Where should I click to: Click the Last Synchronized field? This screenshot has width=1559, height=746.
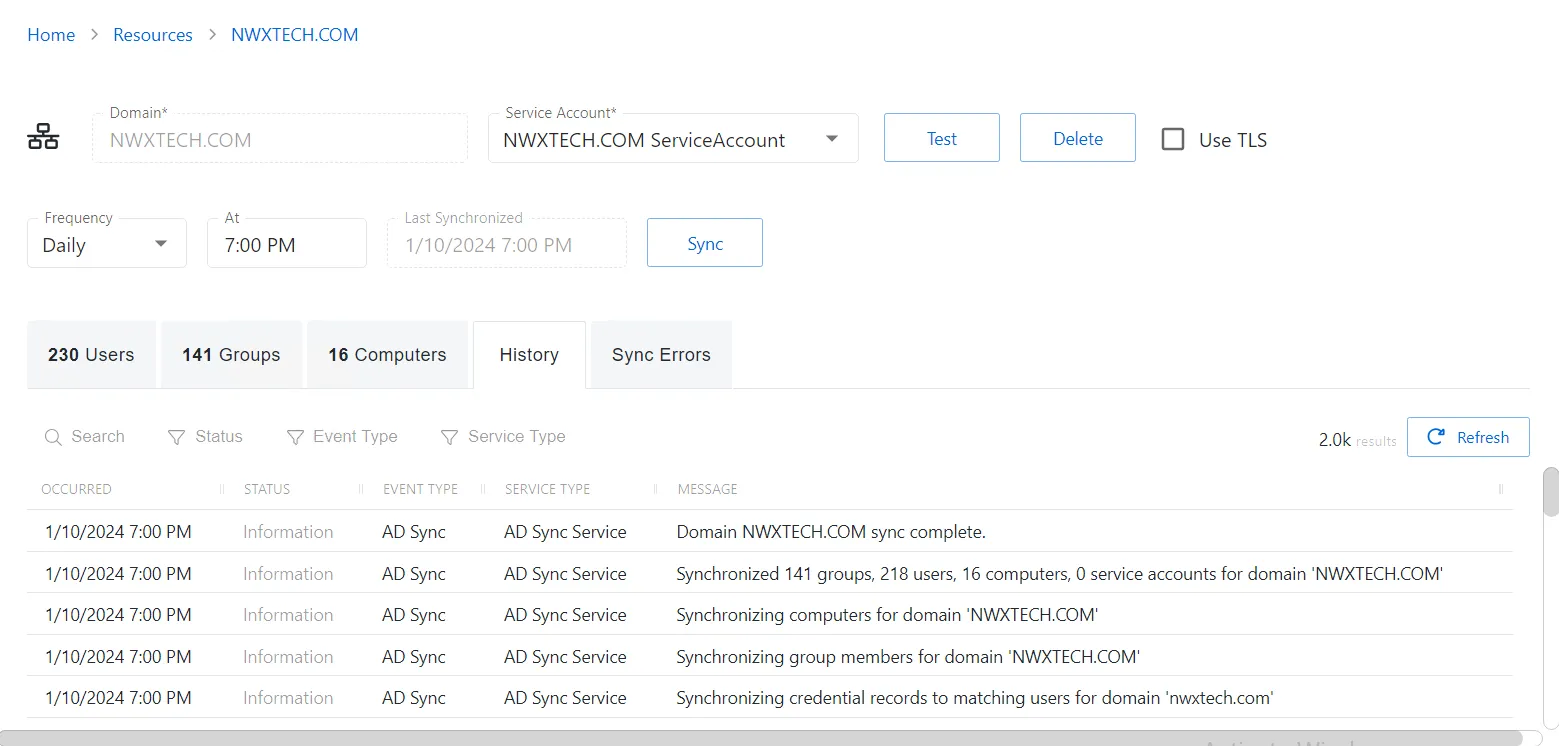(507, 244)
